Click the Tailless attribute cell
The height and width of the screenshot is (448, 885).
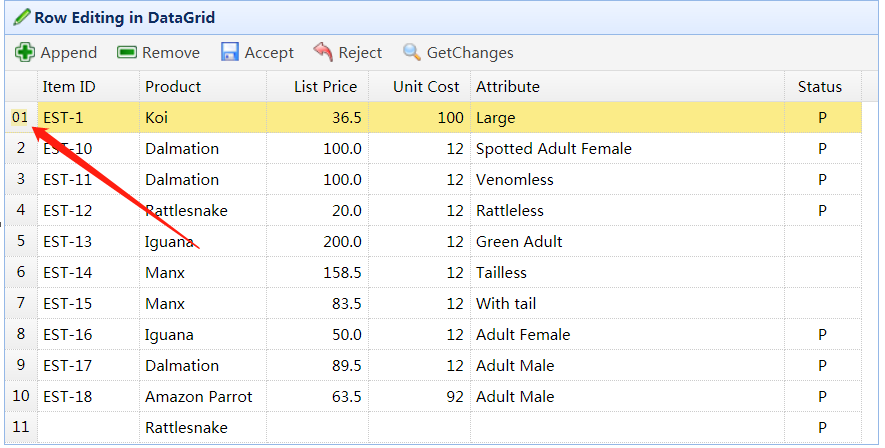point(501,273)
